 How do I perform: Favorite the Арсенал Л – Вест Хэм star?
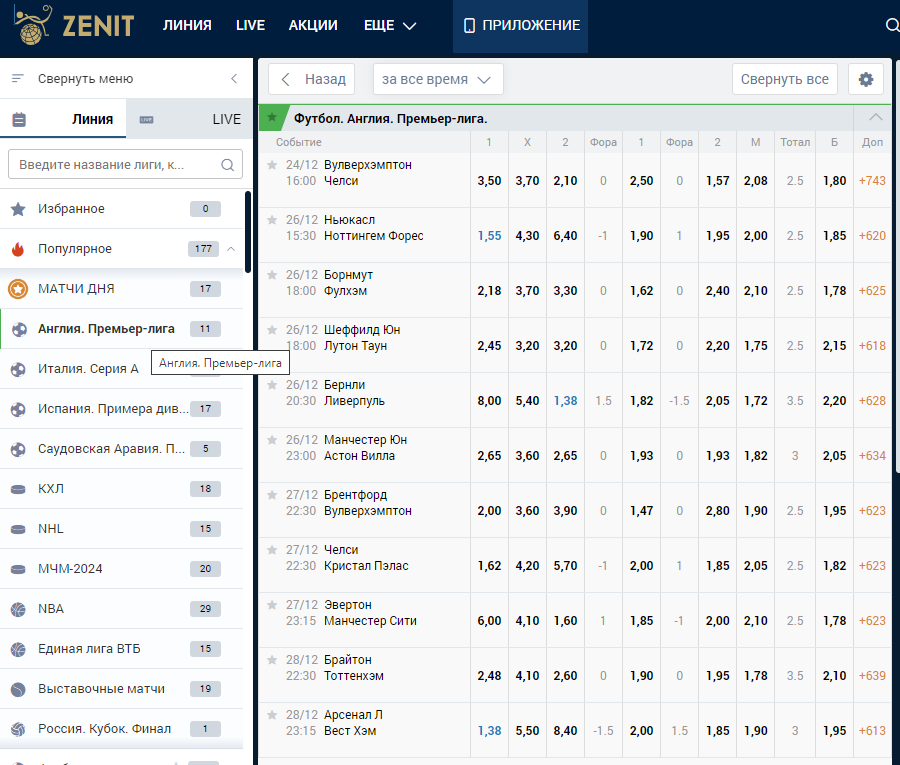coord(272,716)
